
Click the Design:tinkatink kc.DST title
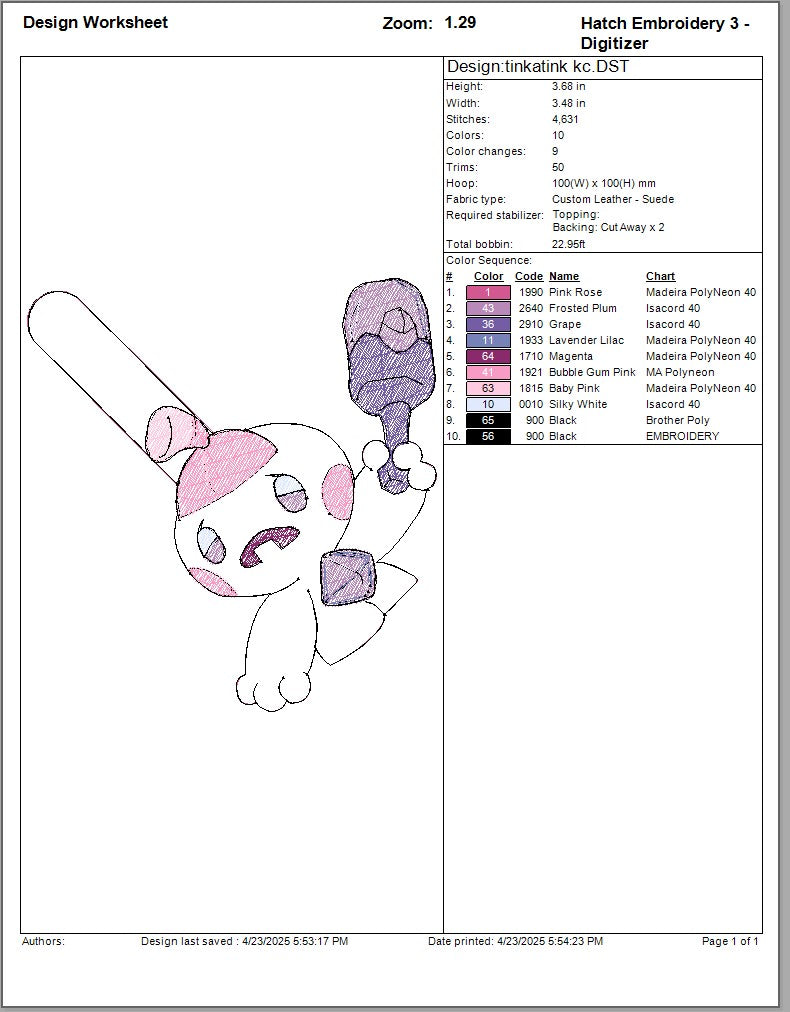coord(538,67)
